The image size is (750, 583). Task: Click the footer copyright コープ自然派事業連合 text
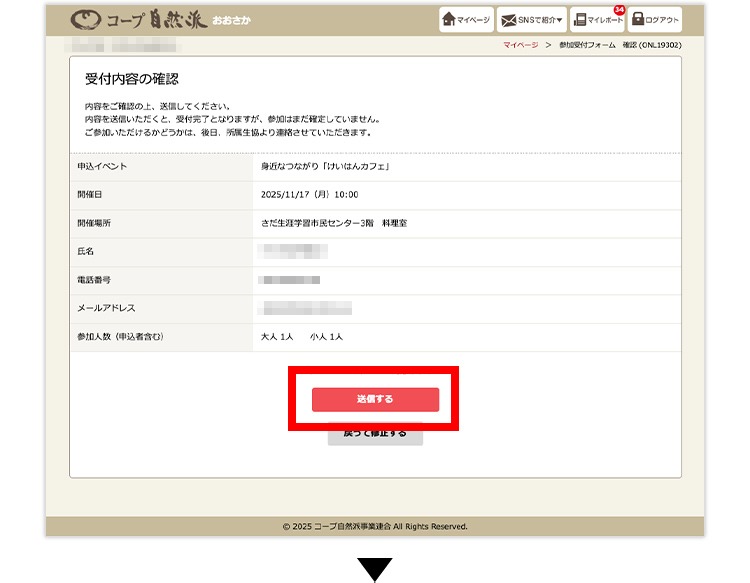375,526
